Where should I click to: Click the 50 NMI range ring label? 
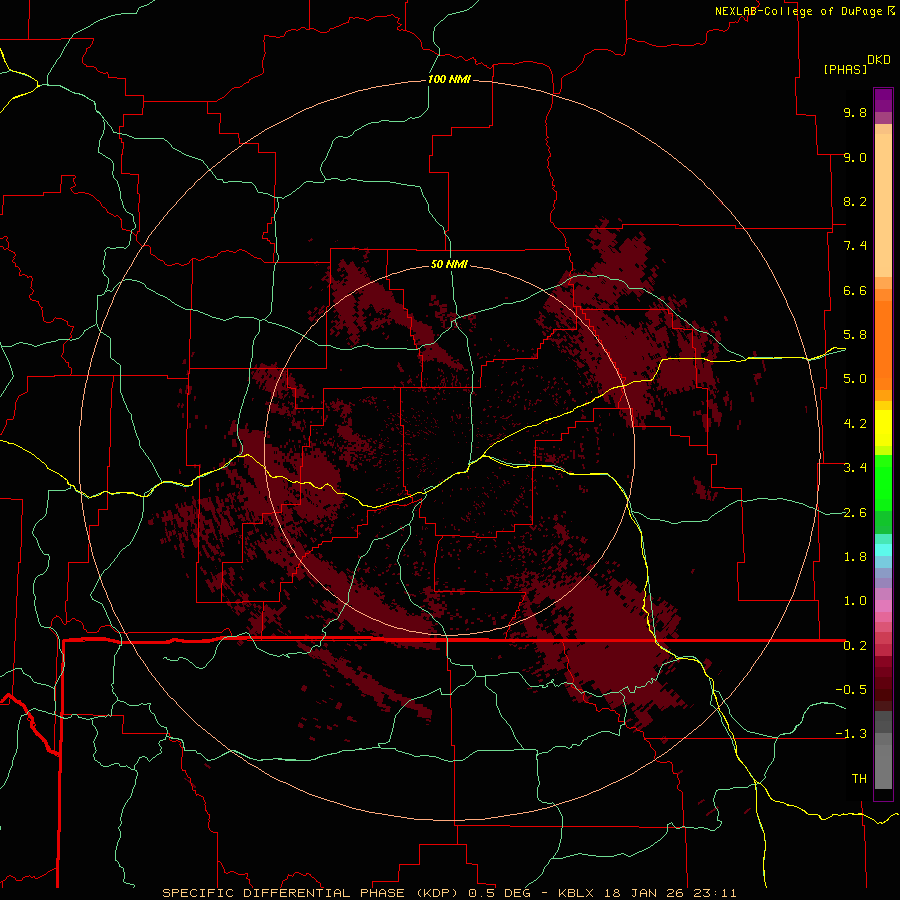(x=449, y=264)
